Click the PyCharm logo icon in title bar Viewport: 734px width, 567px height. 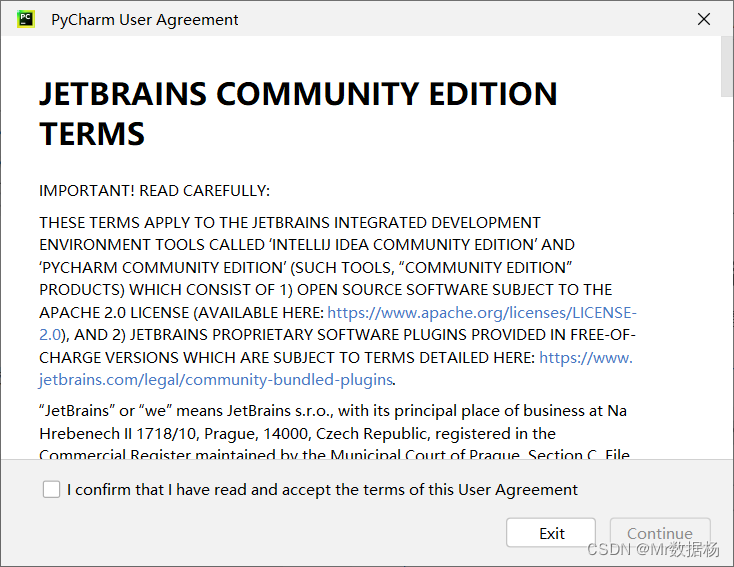pyautogui.click(x=26, y=19)
